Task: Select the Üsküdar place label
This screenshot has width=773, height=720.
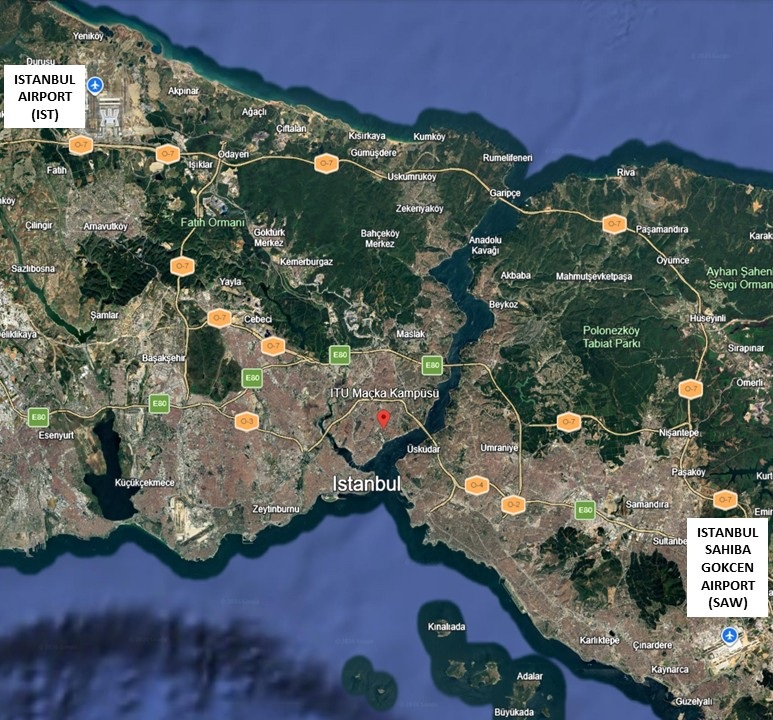Action: [423, 449]
